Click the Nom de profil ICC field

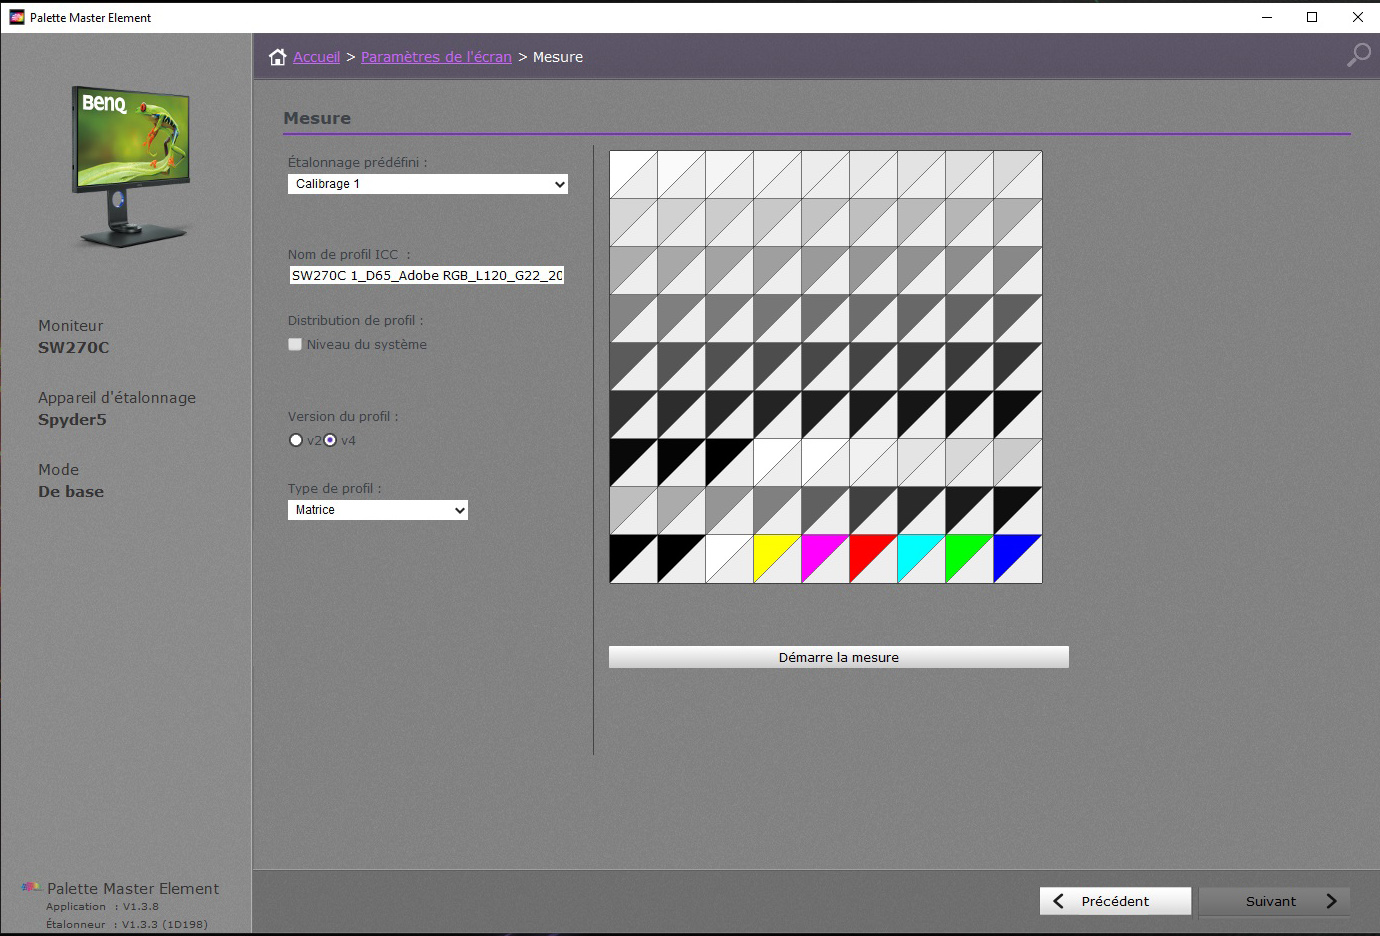click(427, 275)
